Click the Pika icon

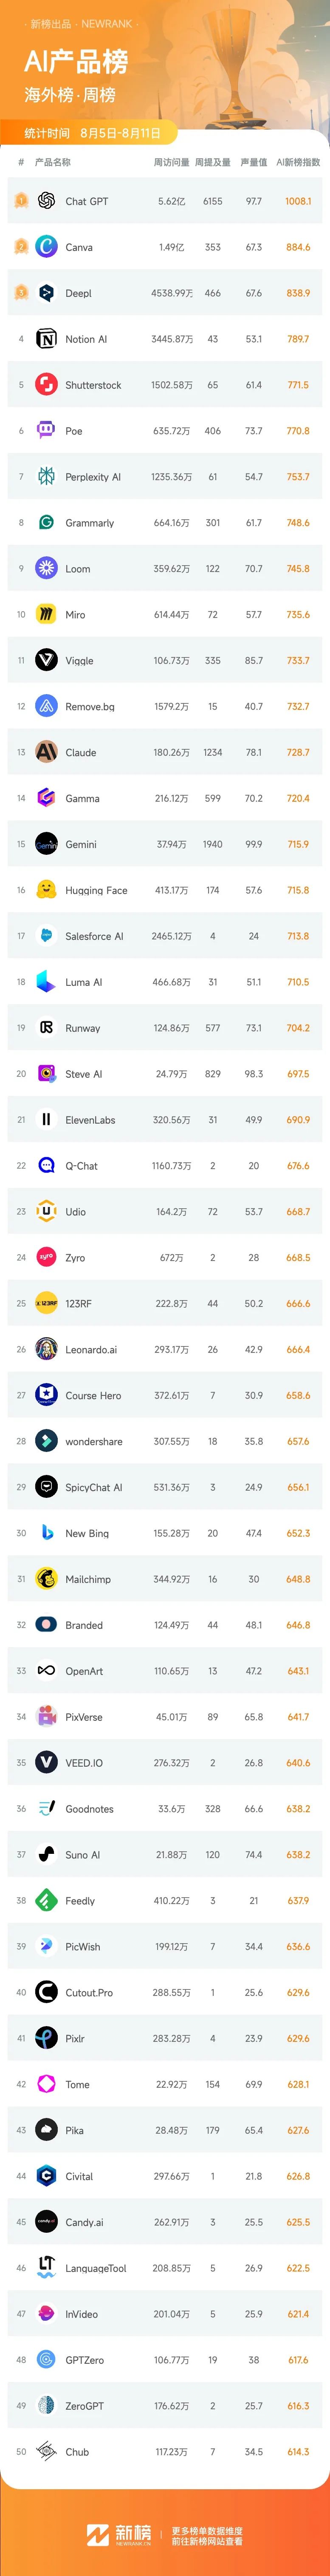tap(46, 2130)
